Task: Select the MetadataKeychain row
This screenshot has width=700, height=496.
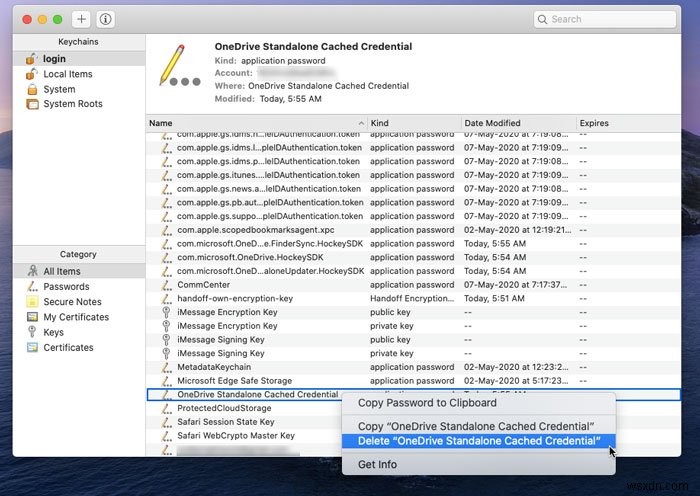Action: (x=413, y=367)
